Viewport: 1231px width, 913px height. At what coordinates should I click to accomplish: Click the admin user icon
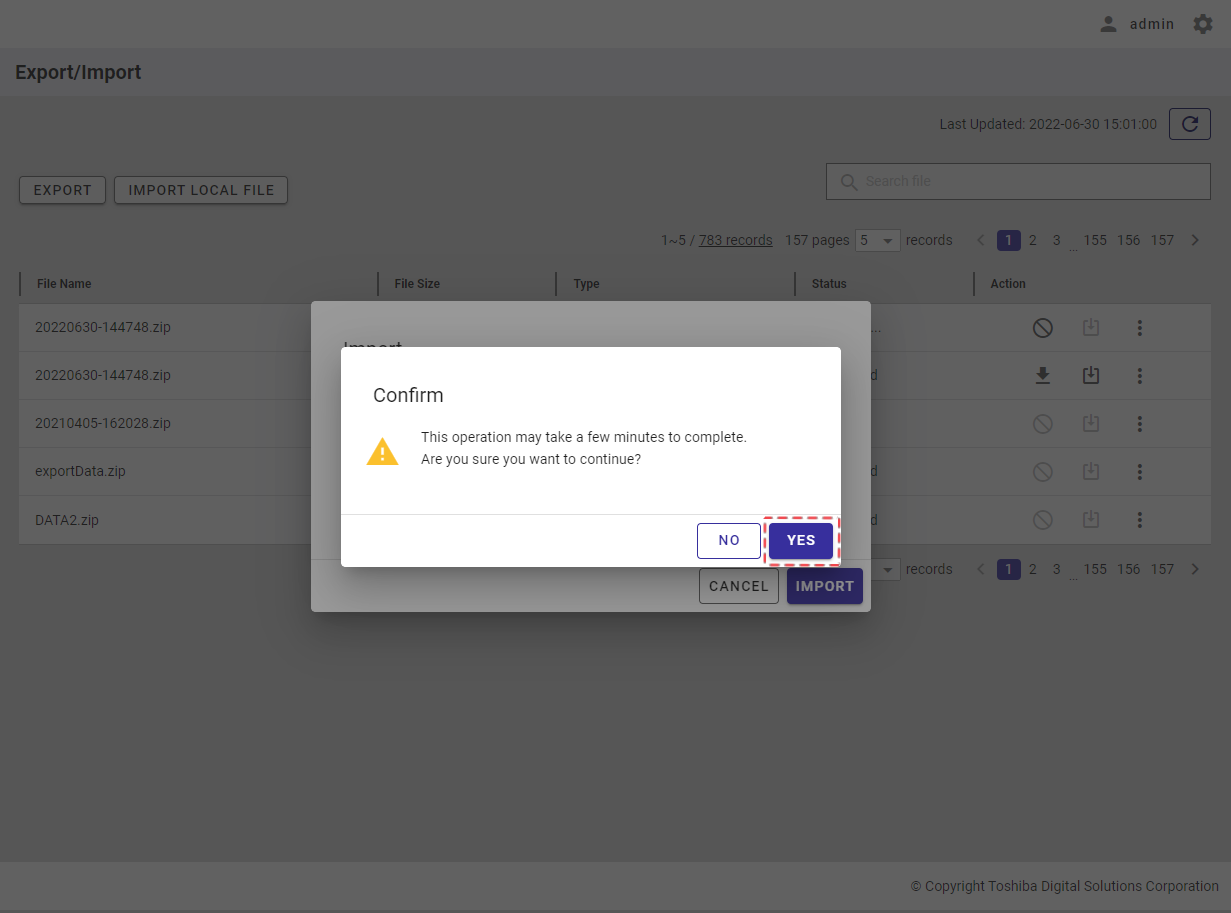(x=1108, y=24)
